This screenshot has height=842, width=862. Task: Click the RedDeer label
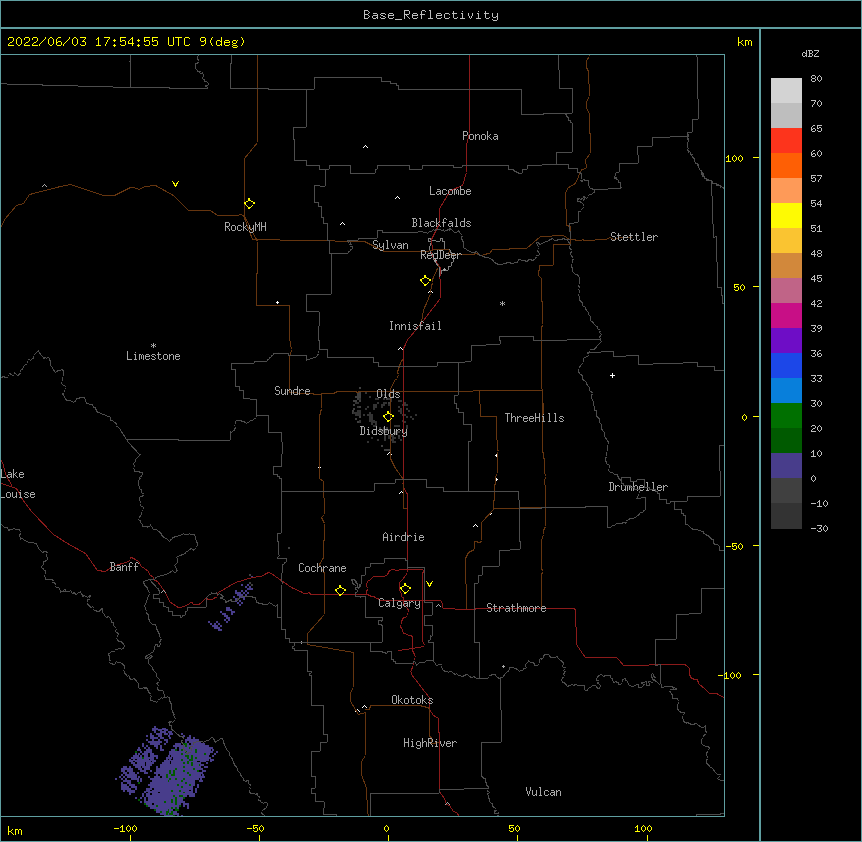440,255
